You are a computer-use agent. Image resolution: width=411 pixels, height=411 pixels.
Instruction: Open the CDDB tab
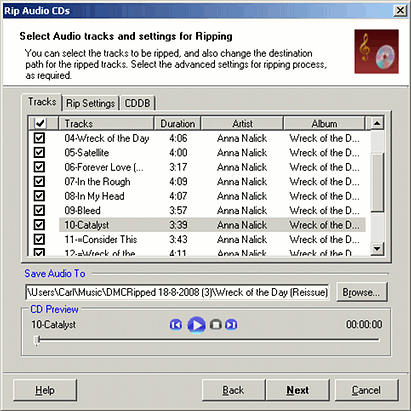pos(137,103)
